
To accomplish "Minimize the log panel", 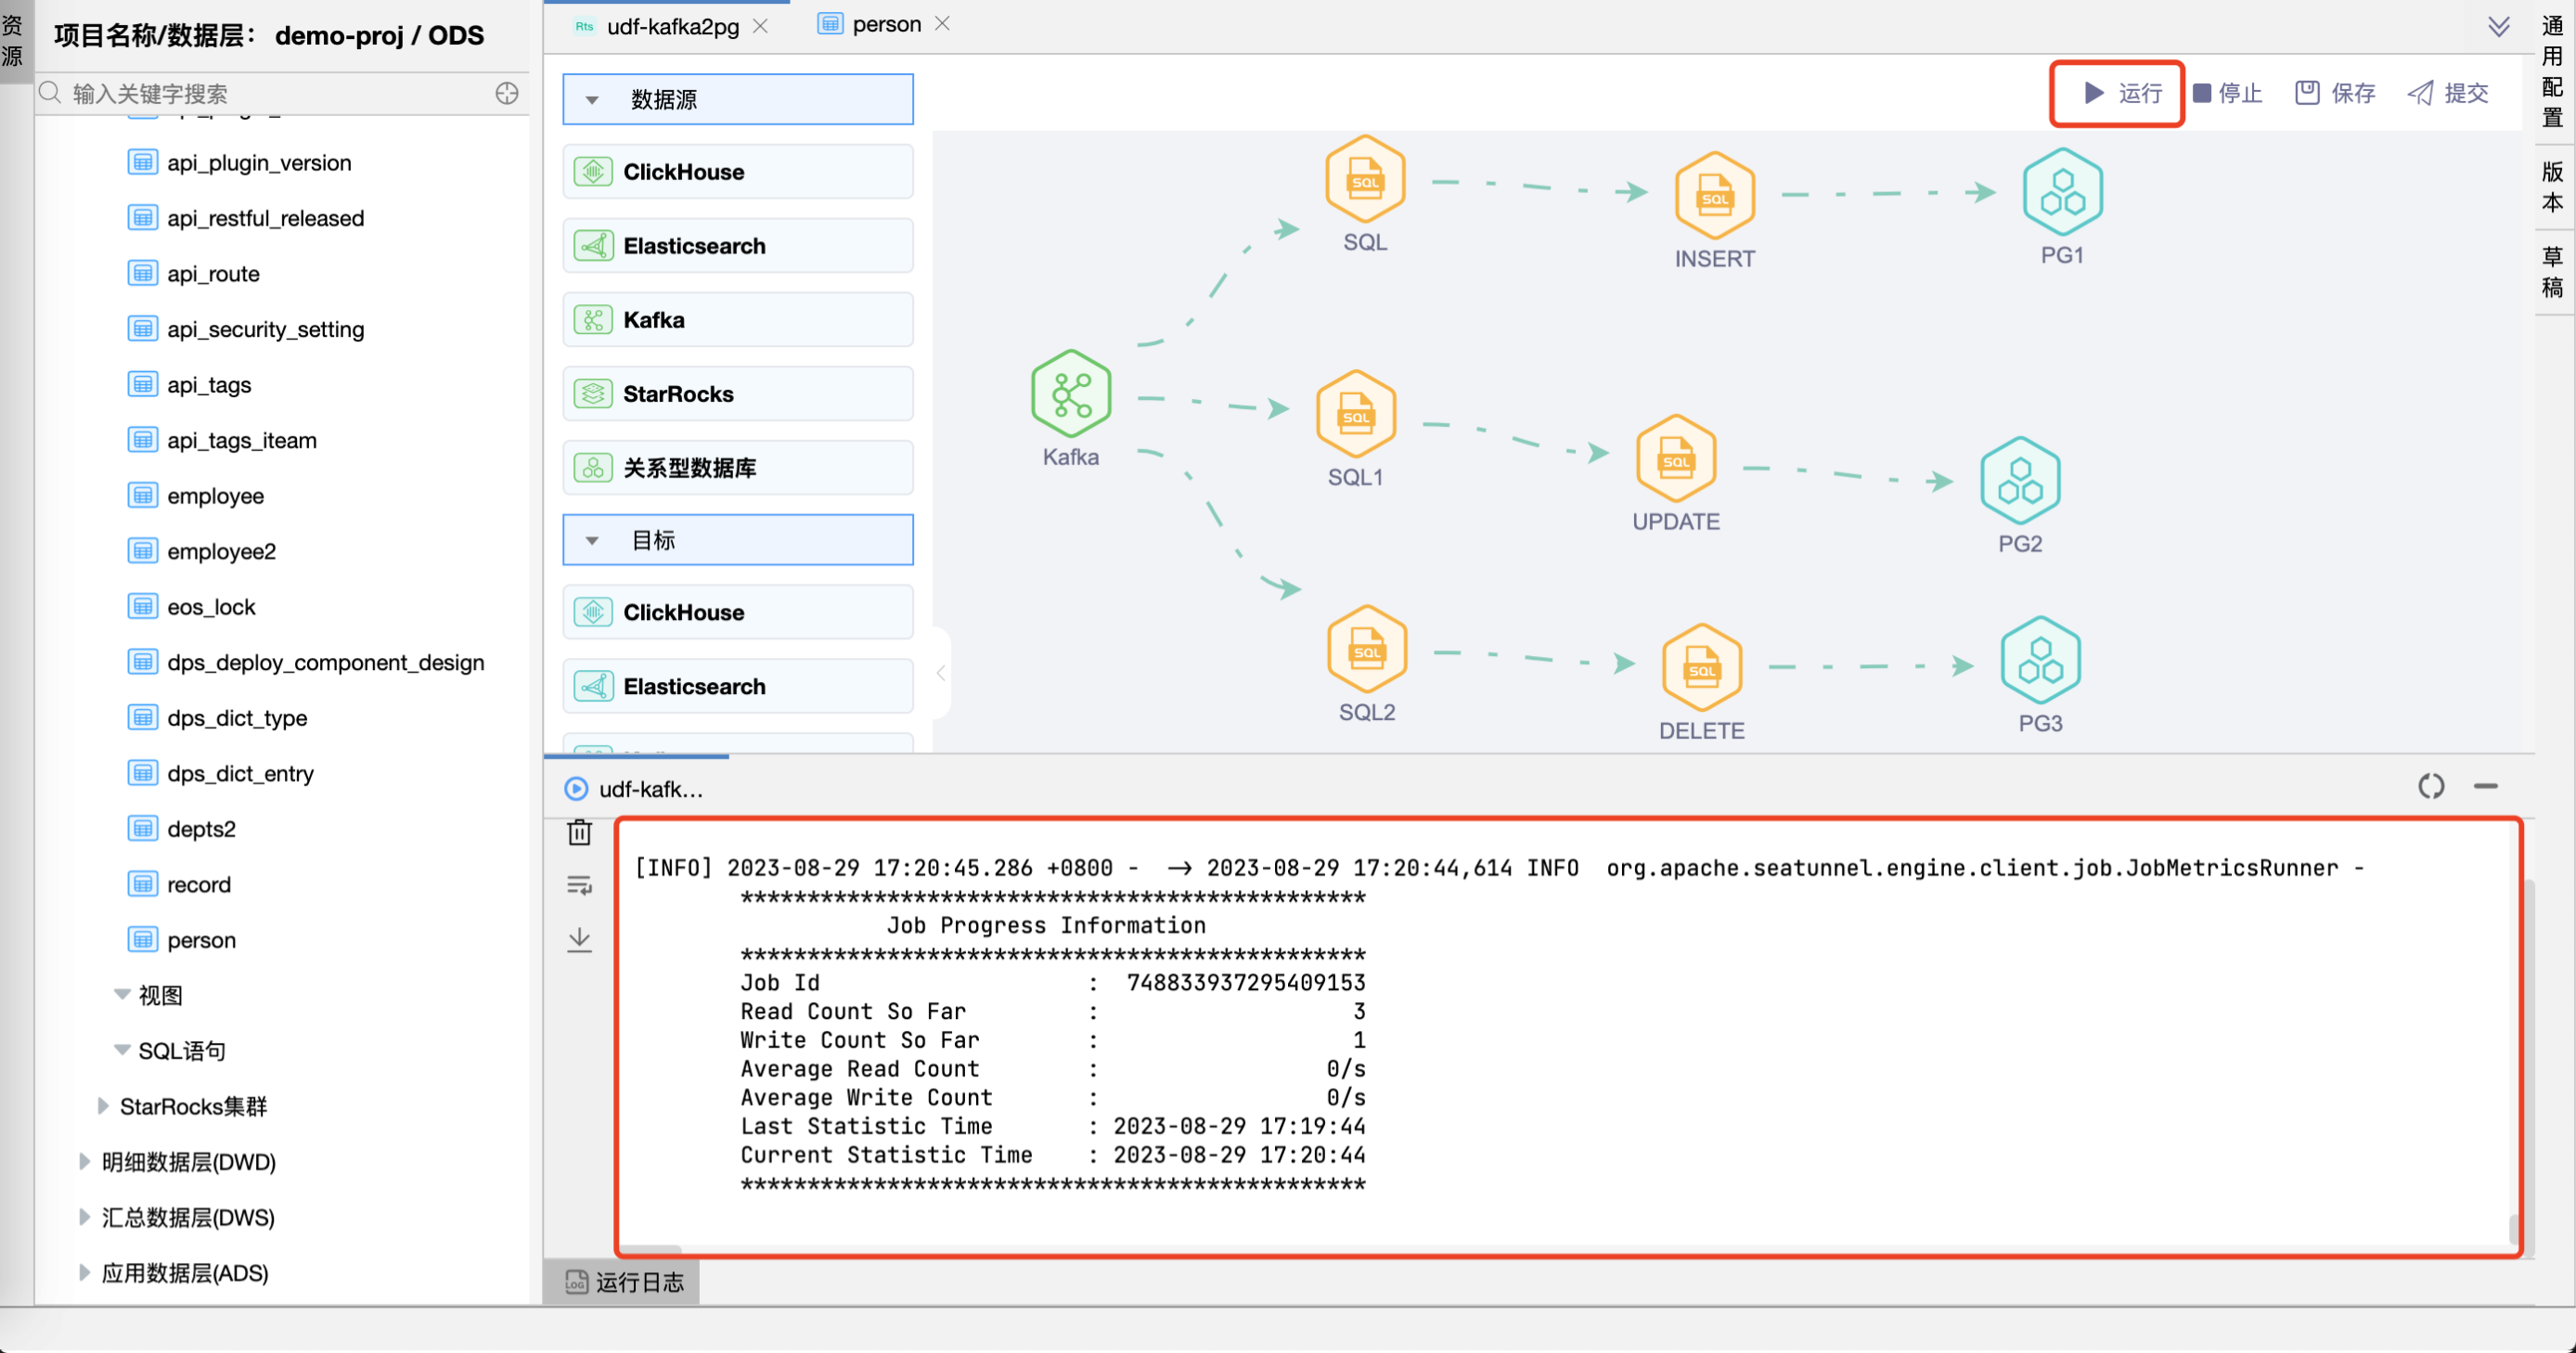I will point(2485,787).
